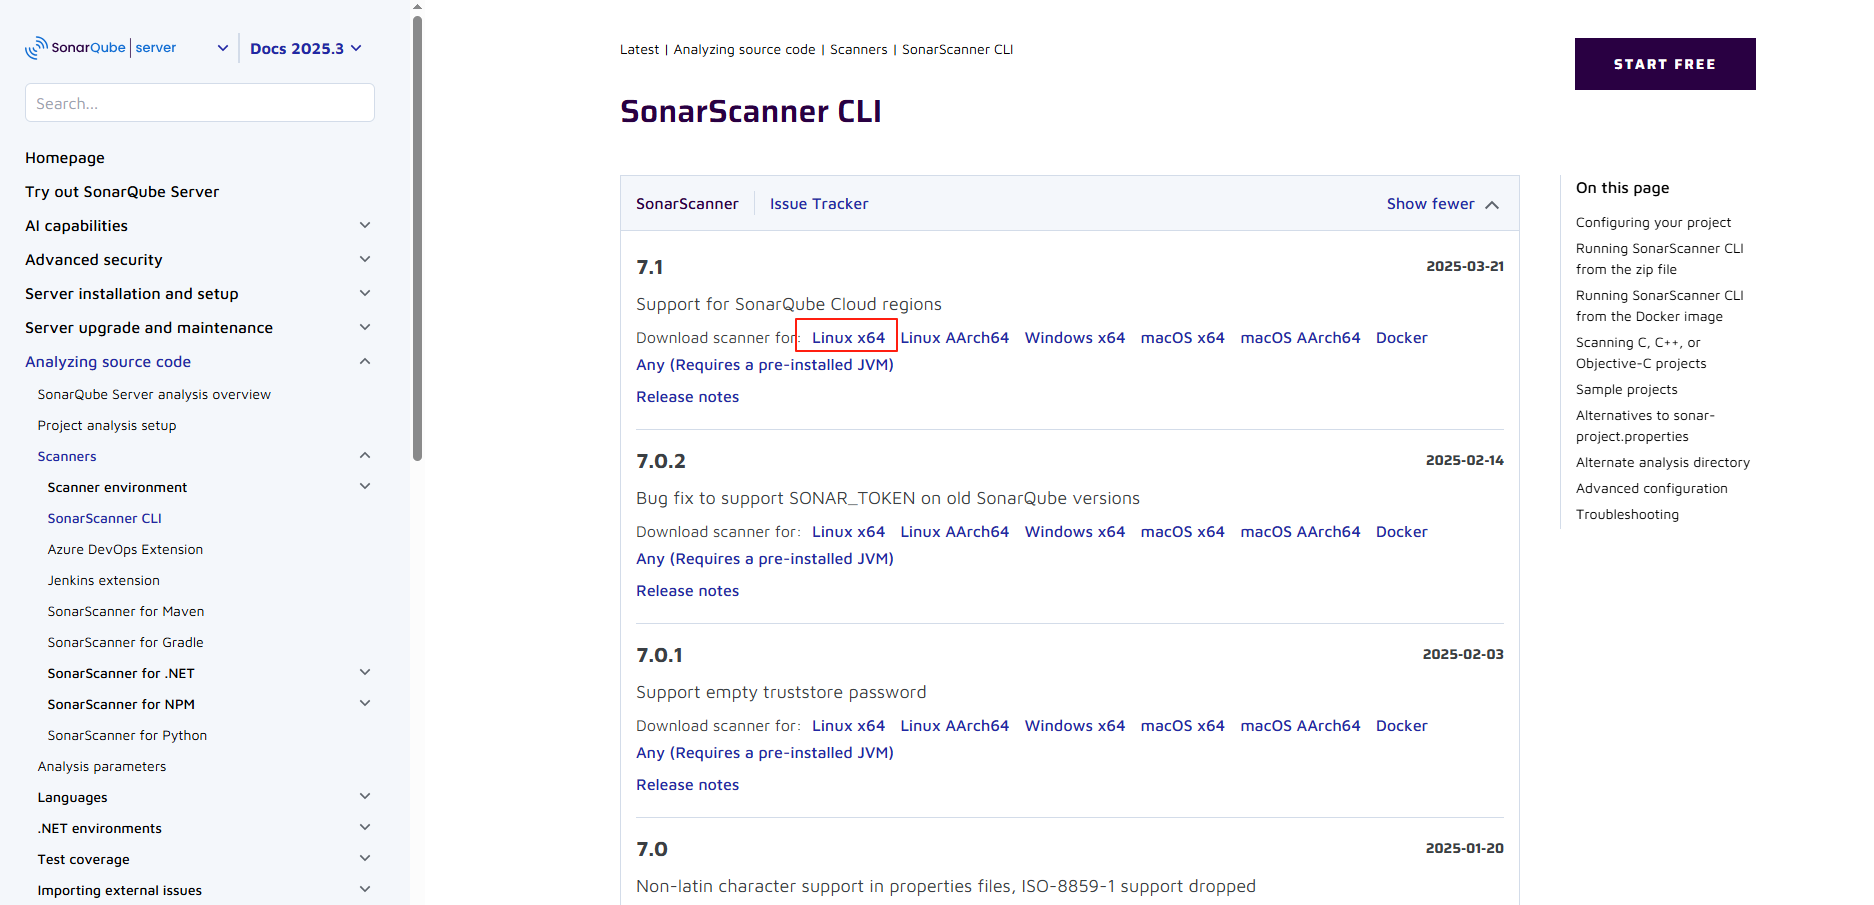Open Release notes for version 7.0.2

click(687, 591)
